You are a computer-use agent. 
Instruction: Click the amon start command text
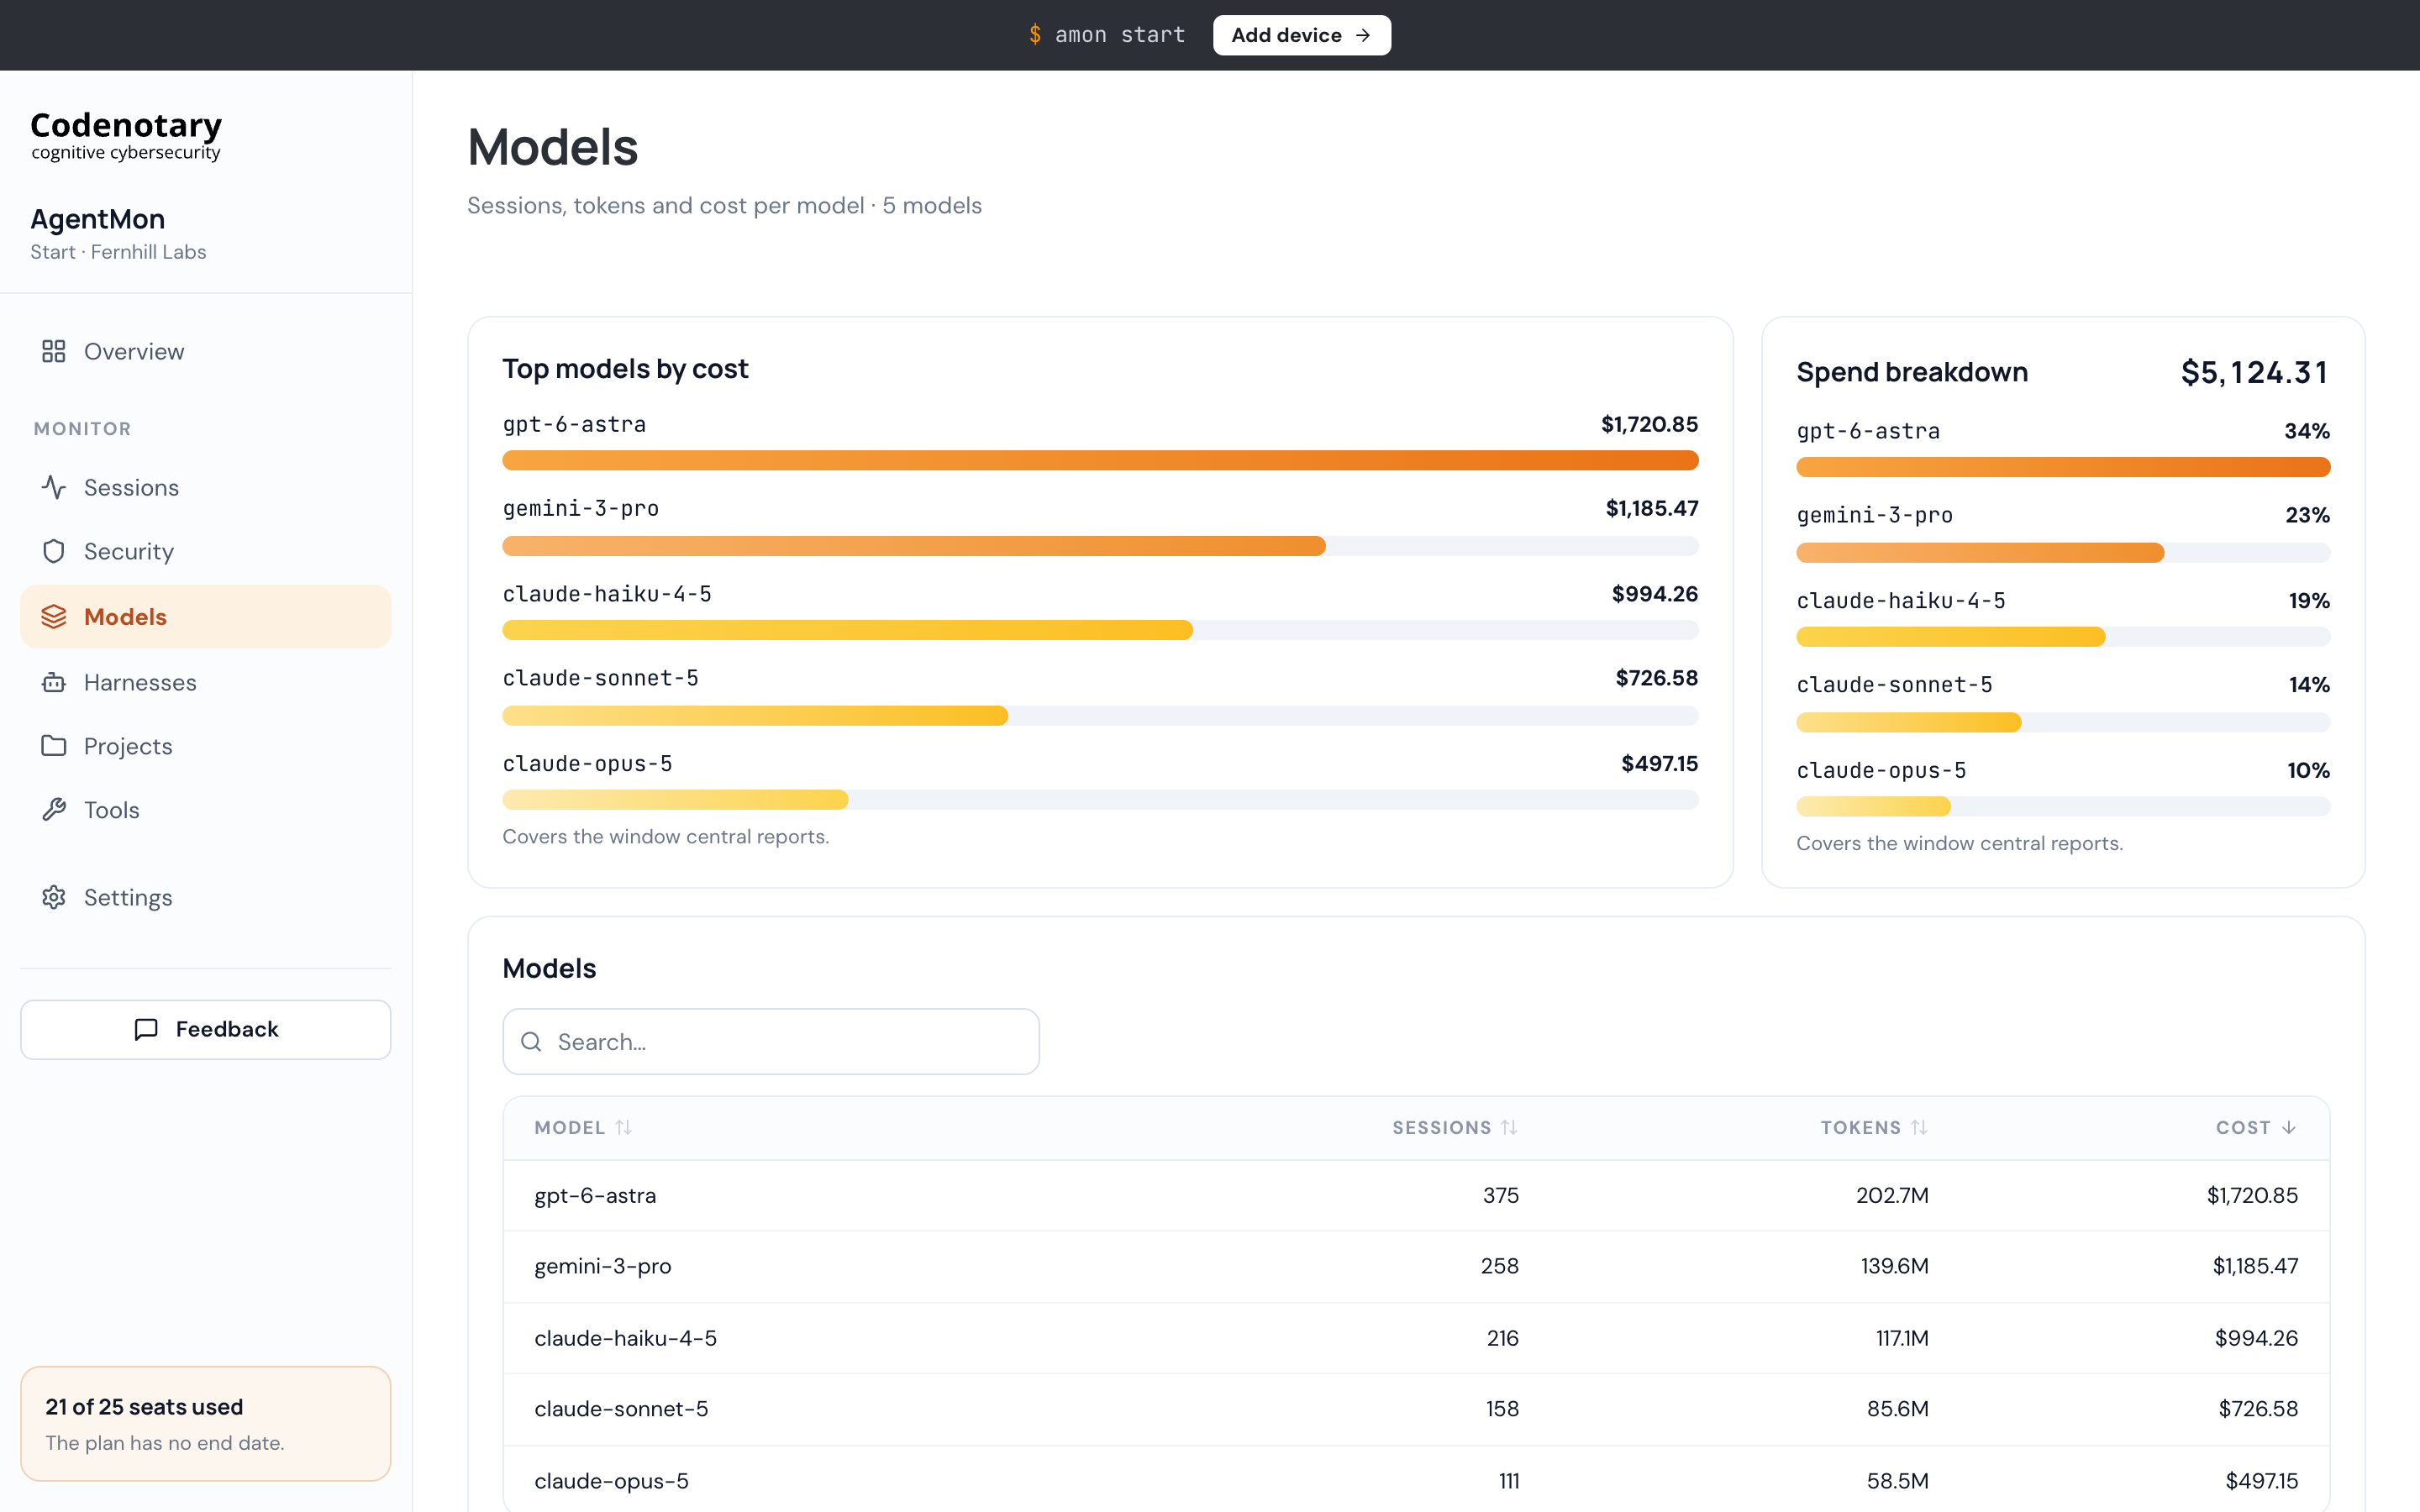point(1120,35)
